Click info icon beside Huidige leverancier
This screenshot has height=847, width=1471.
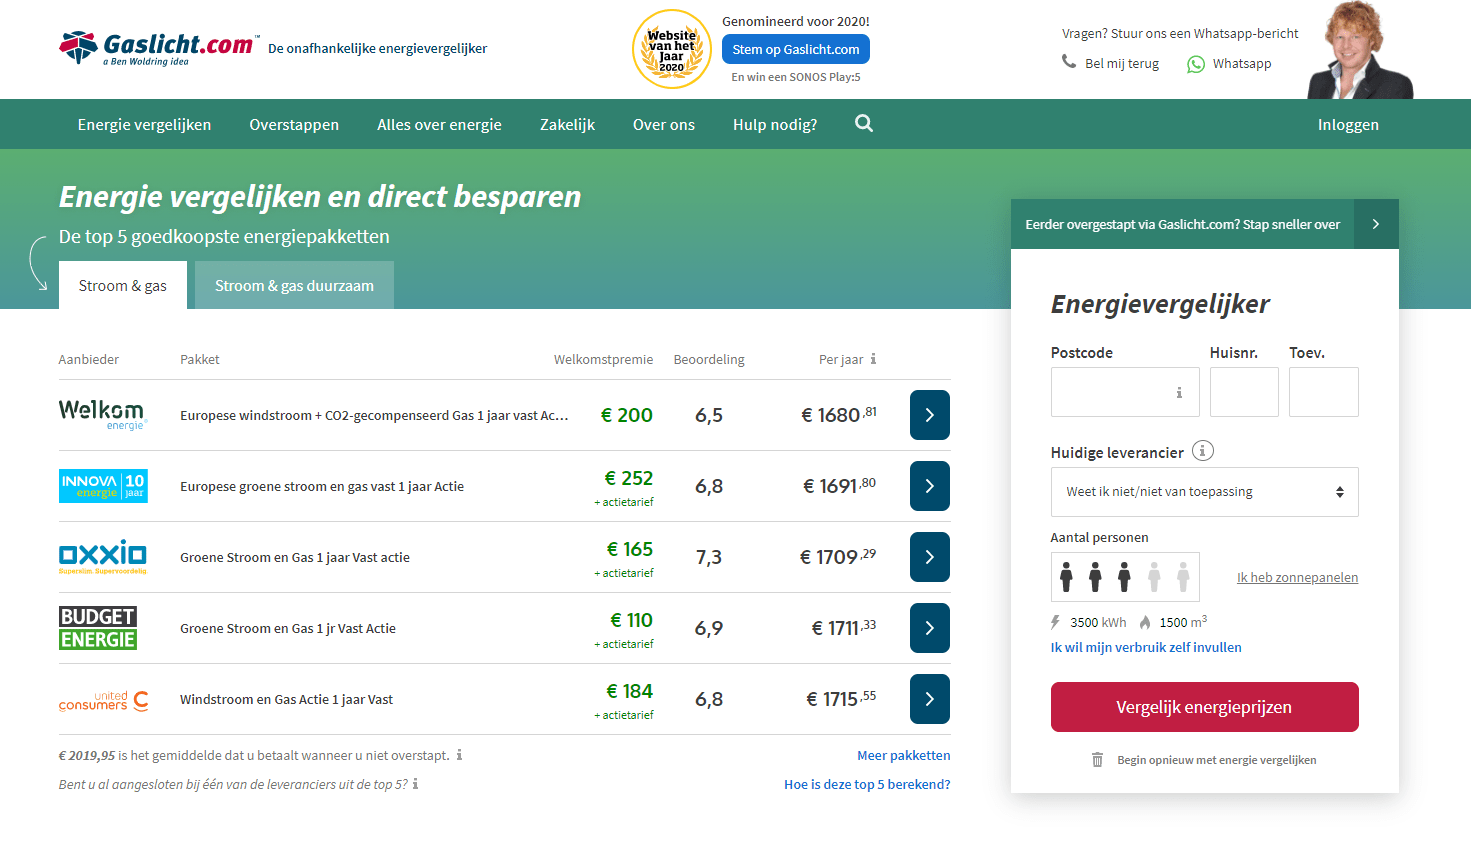coord(1203,451)
